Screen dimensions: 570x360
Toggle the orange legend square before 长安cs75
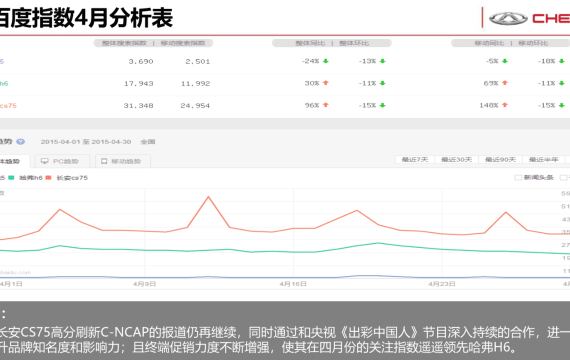(x=48, y=177)
